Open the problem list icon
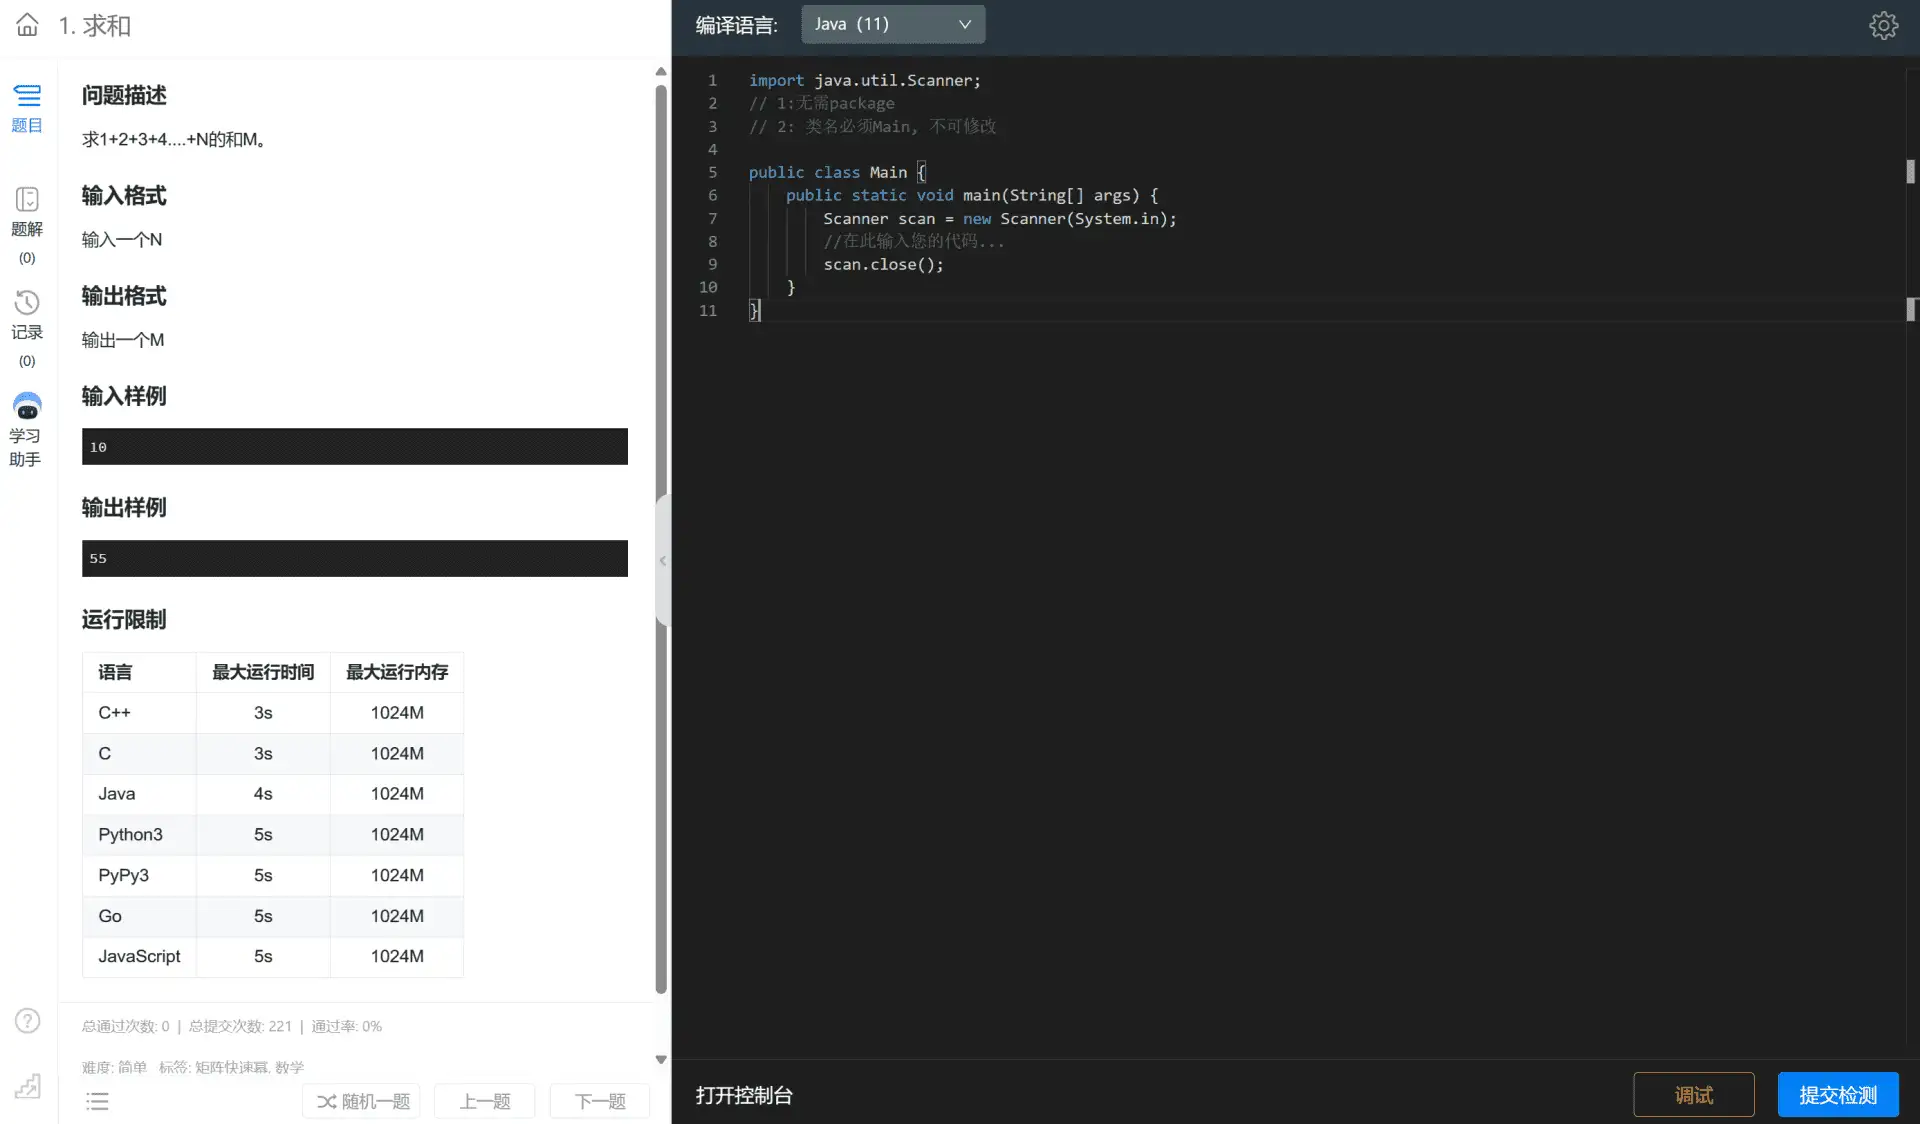Image resolution: width=1920 pixels, height=1124 pixels. 97,1101
